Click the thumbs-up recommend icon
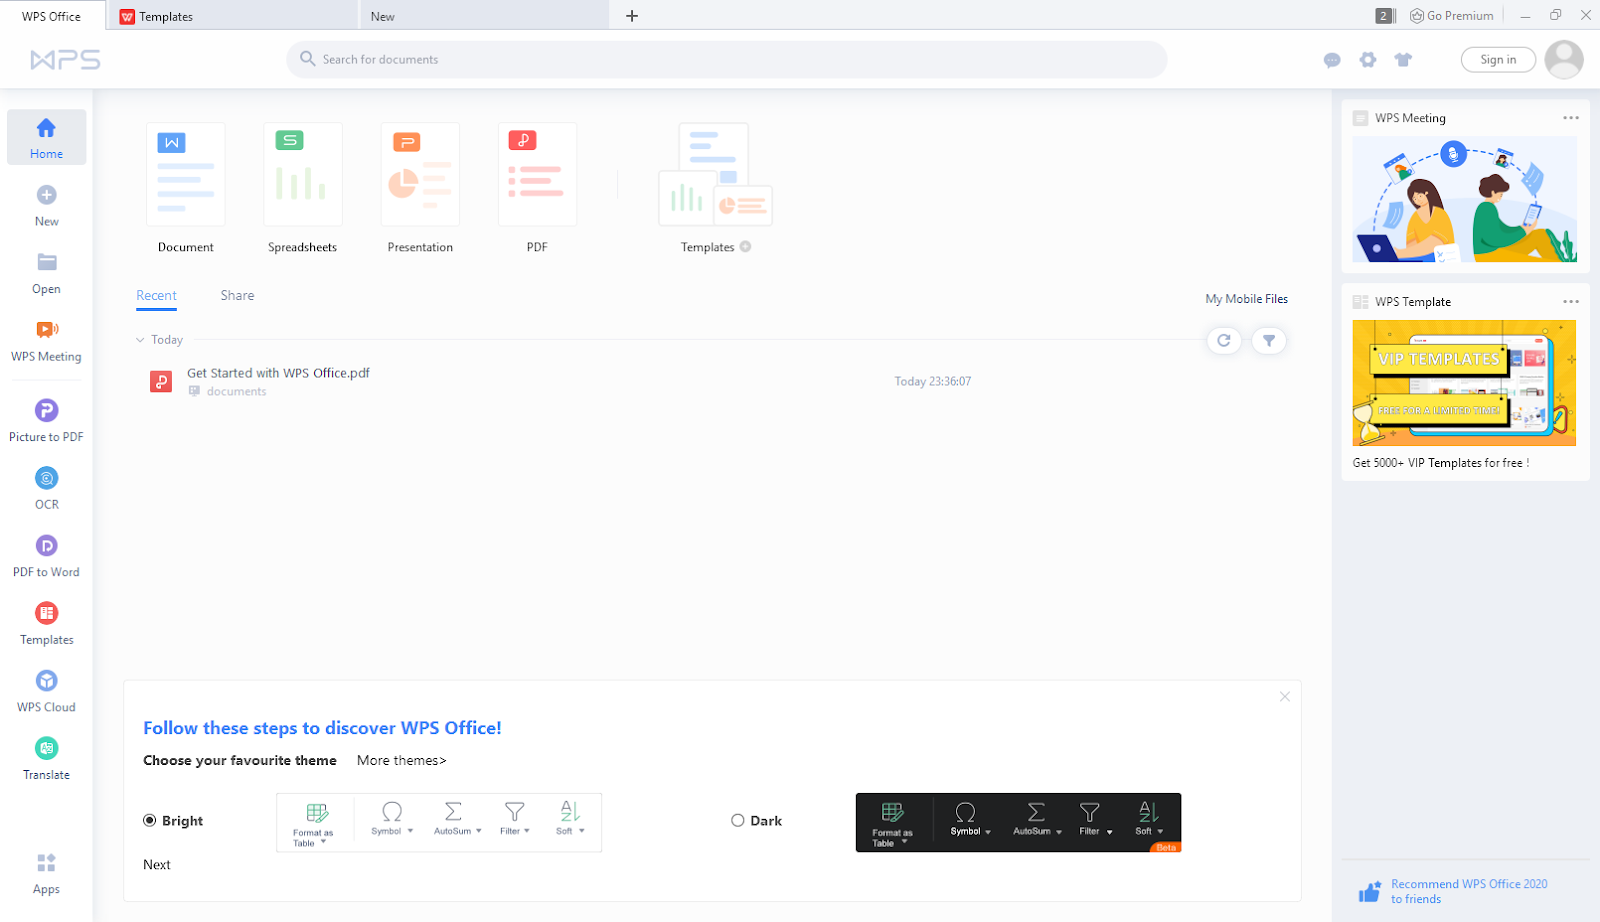 1369,891
